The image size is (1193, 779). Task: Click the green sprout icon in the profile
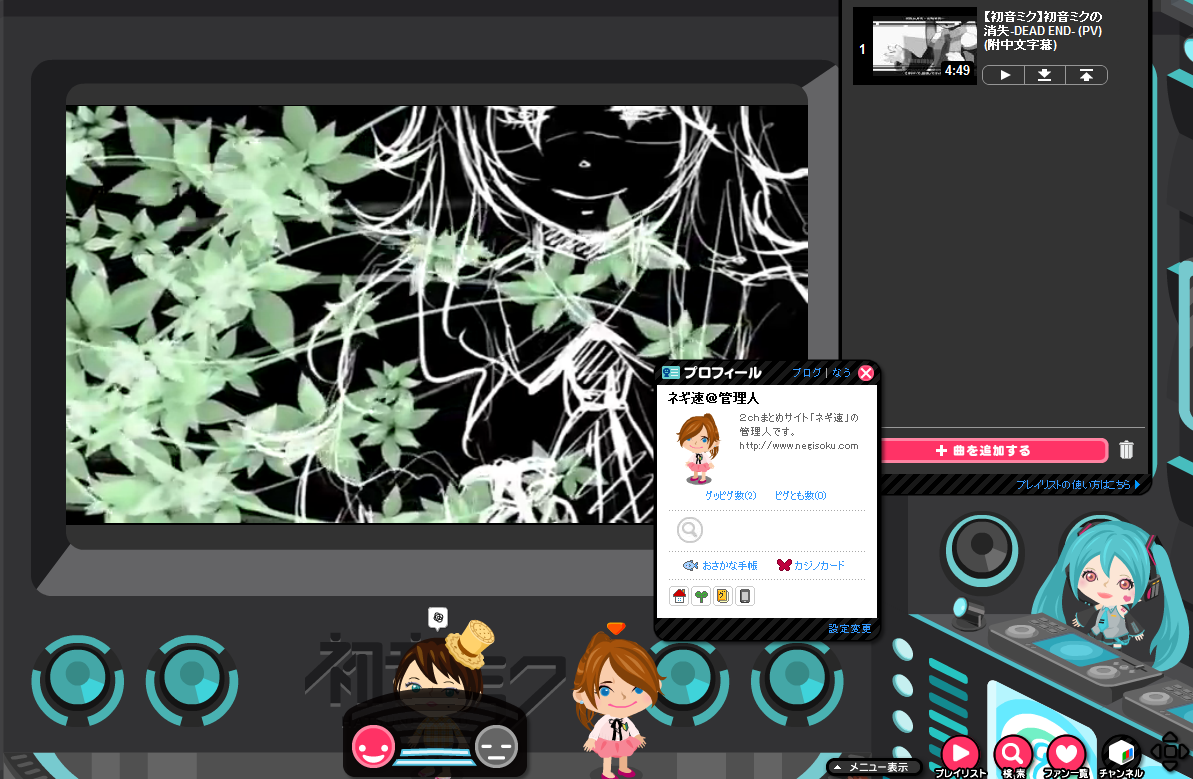coord(701,596)
